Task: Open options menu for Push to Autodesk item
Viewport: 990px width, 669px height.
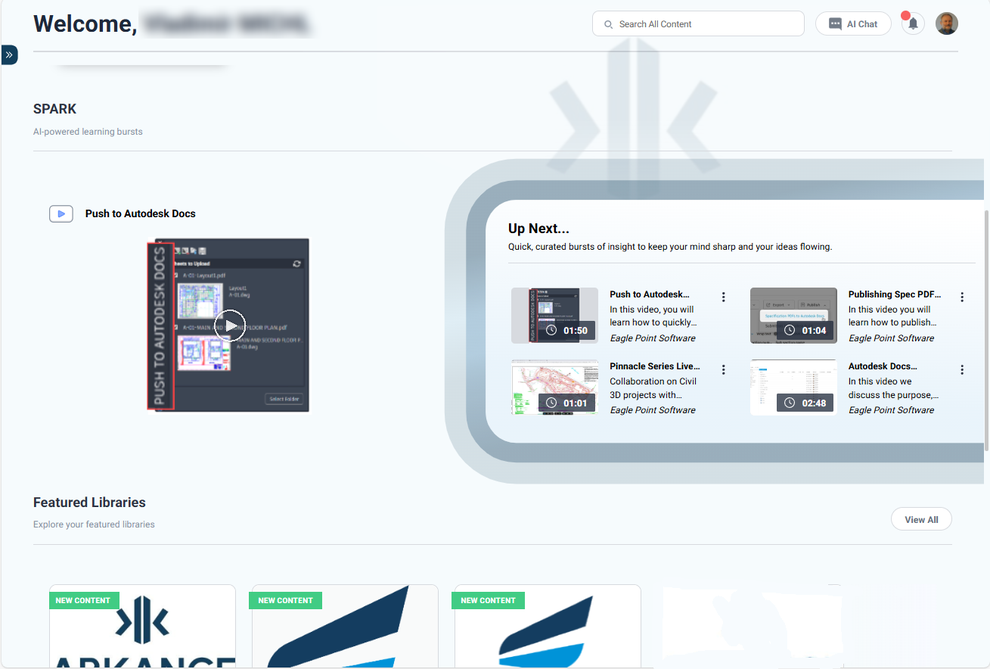Action: (723, 297)
